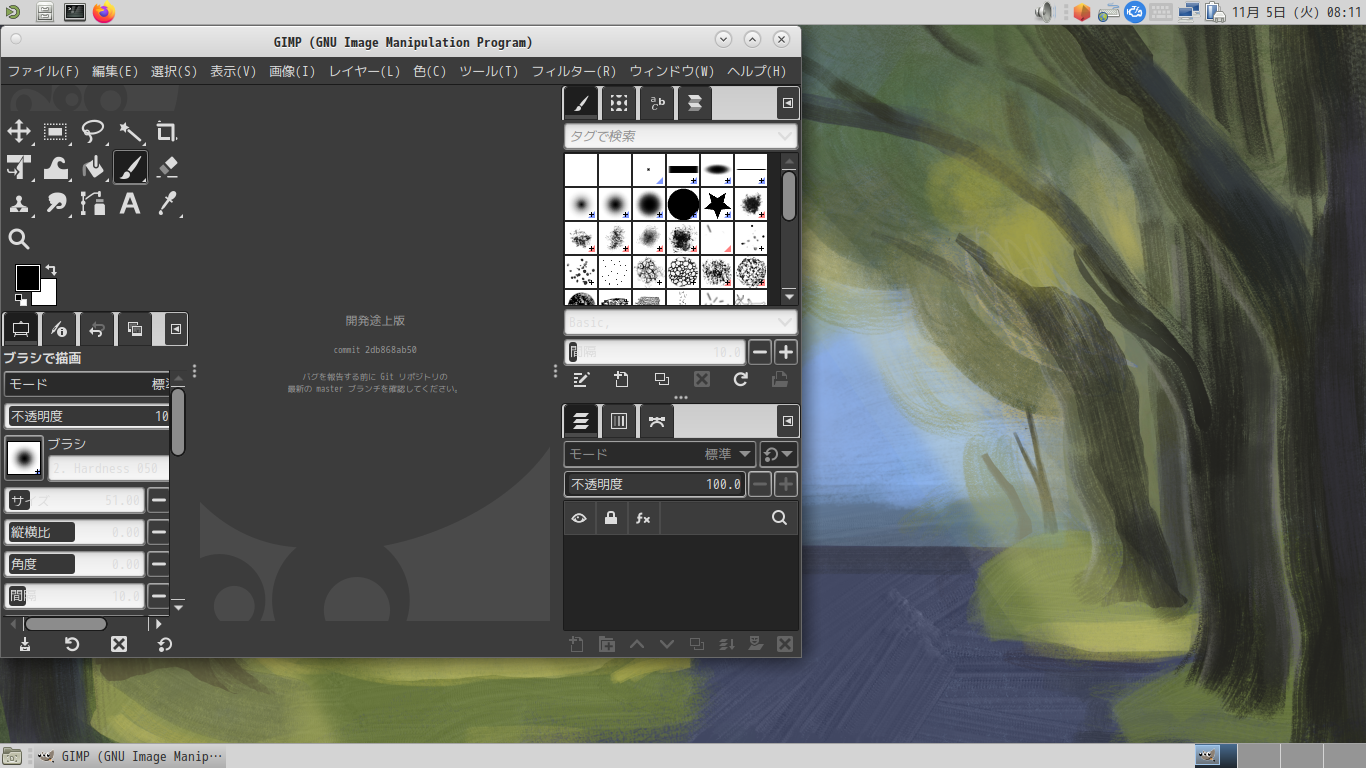This screenshot has width=1366, height=768.
Task: Open the terminal launcher in top panel
Action: (x=74, y=12)
